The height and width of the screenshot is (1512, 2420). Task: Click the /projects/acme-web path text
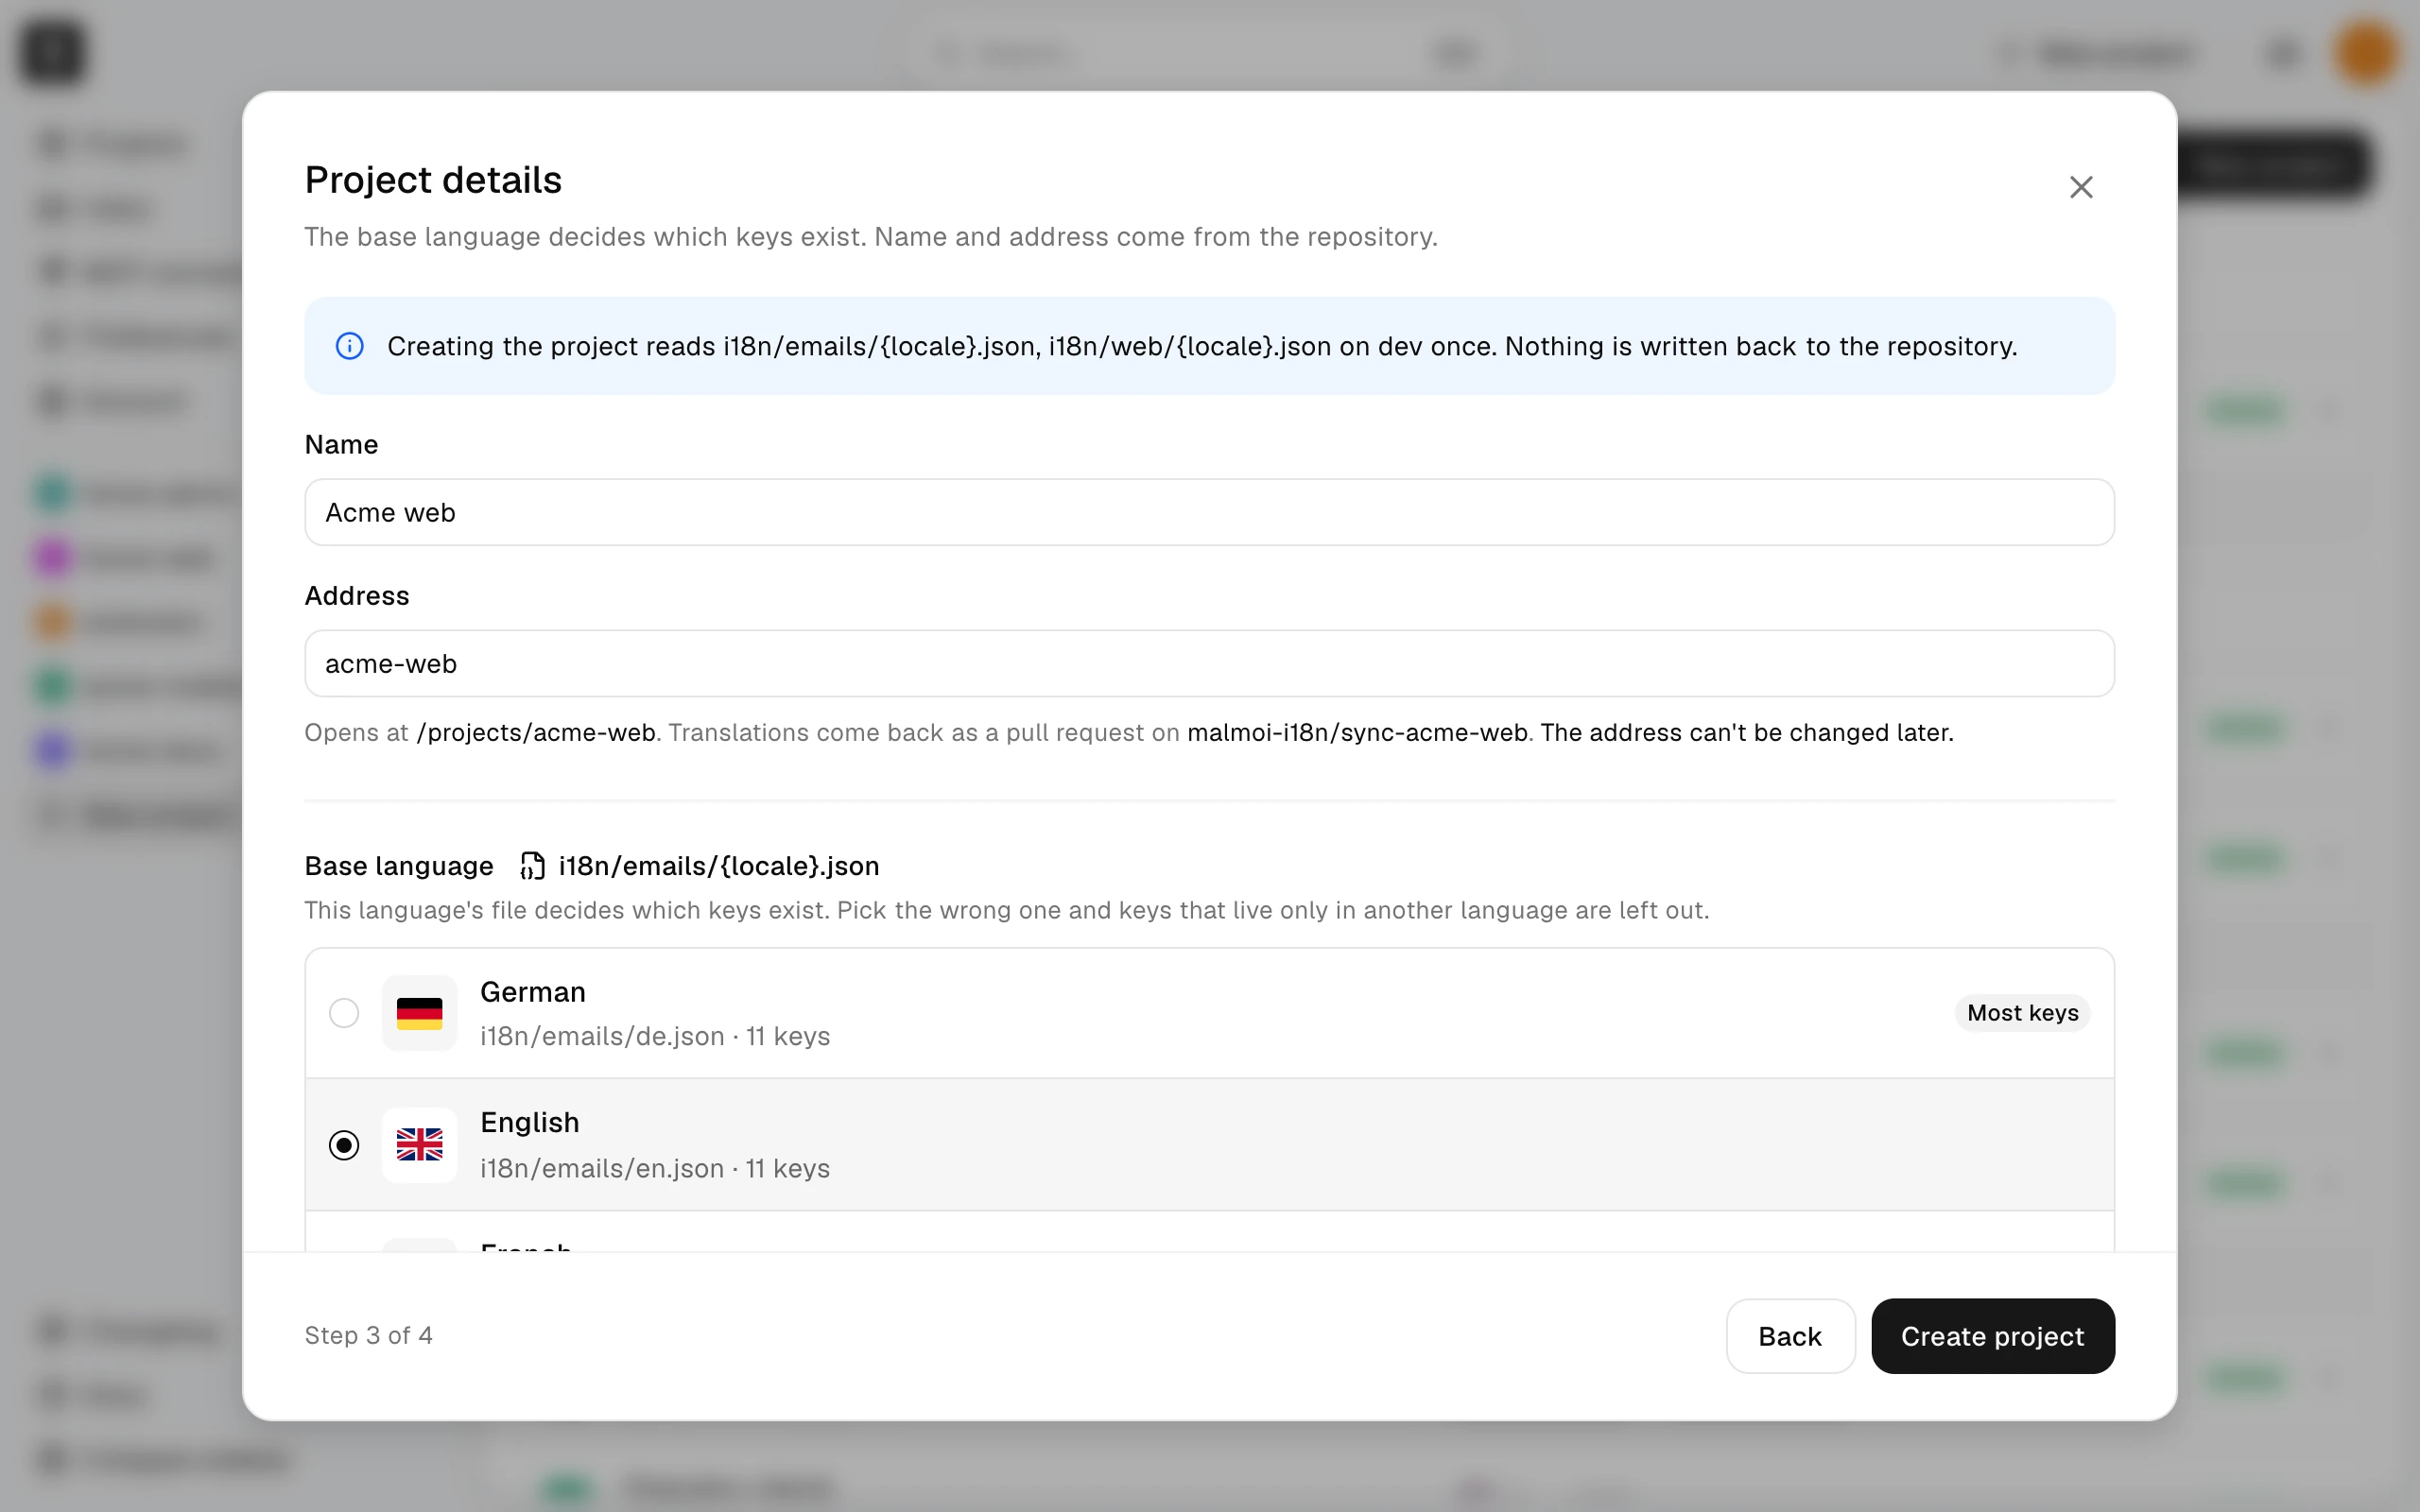[x=536, y=732]
